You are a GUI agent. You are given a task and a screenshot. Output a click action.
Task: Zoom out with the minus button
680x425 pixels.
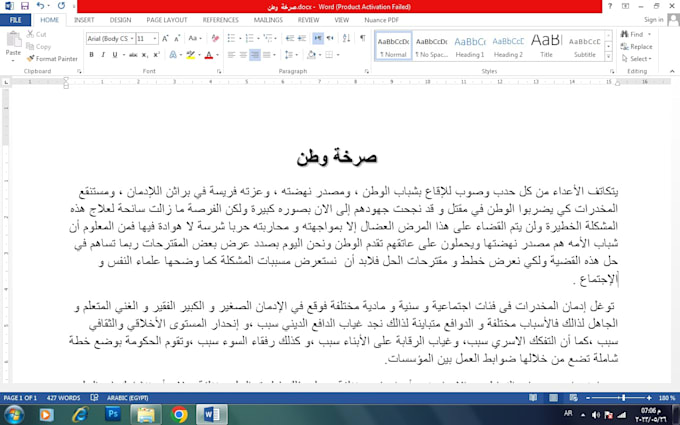point(588,398)
